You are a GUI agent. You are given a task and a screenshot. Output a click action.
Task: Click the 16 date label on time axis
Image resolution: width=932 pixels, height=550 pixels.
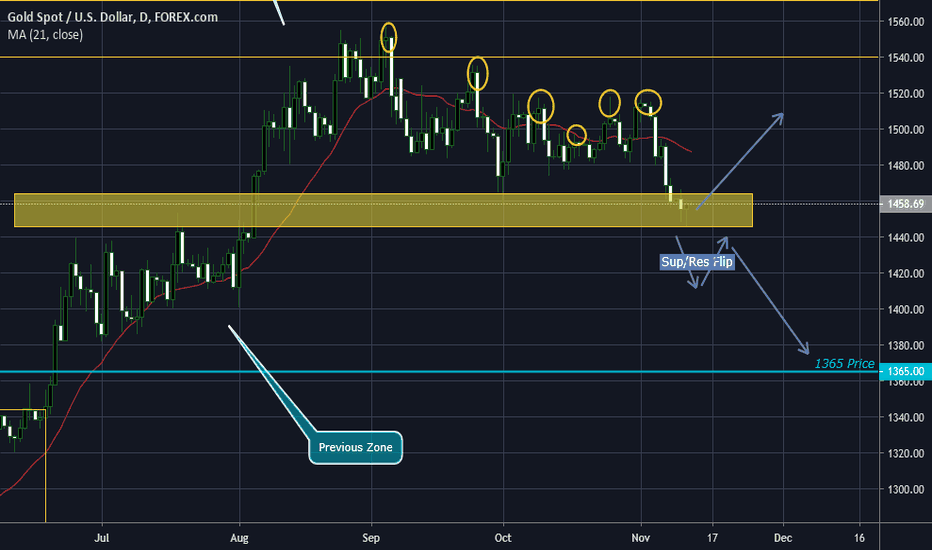859,538
